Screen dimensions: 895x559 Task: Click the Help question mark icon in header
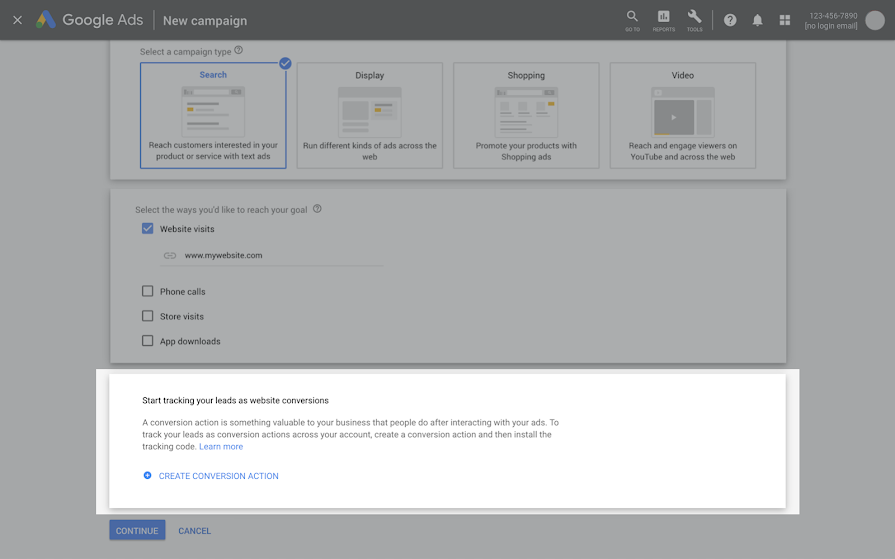click(730, 20)
